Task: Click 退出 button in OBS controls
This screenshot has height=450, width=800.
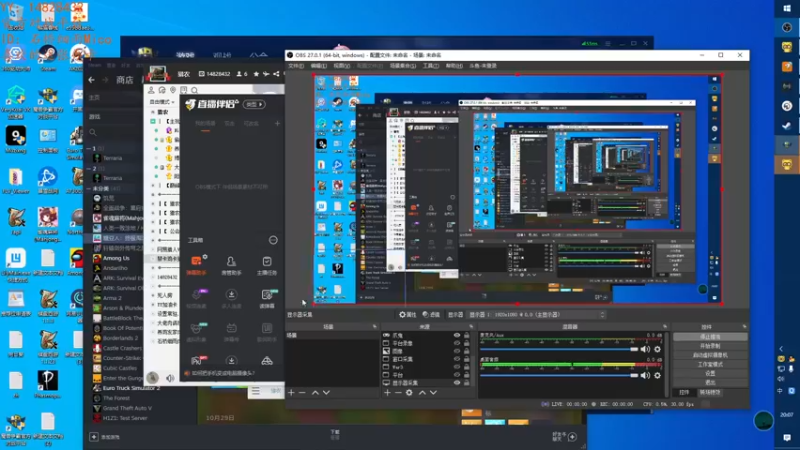Action: (x=710, y=382)
